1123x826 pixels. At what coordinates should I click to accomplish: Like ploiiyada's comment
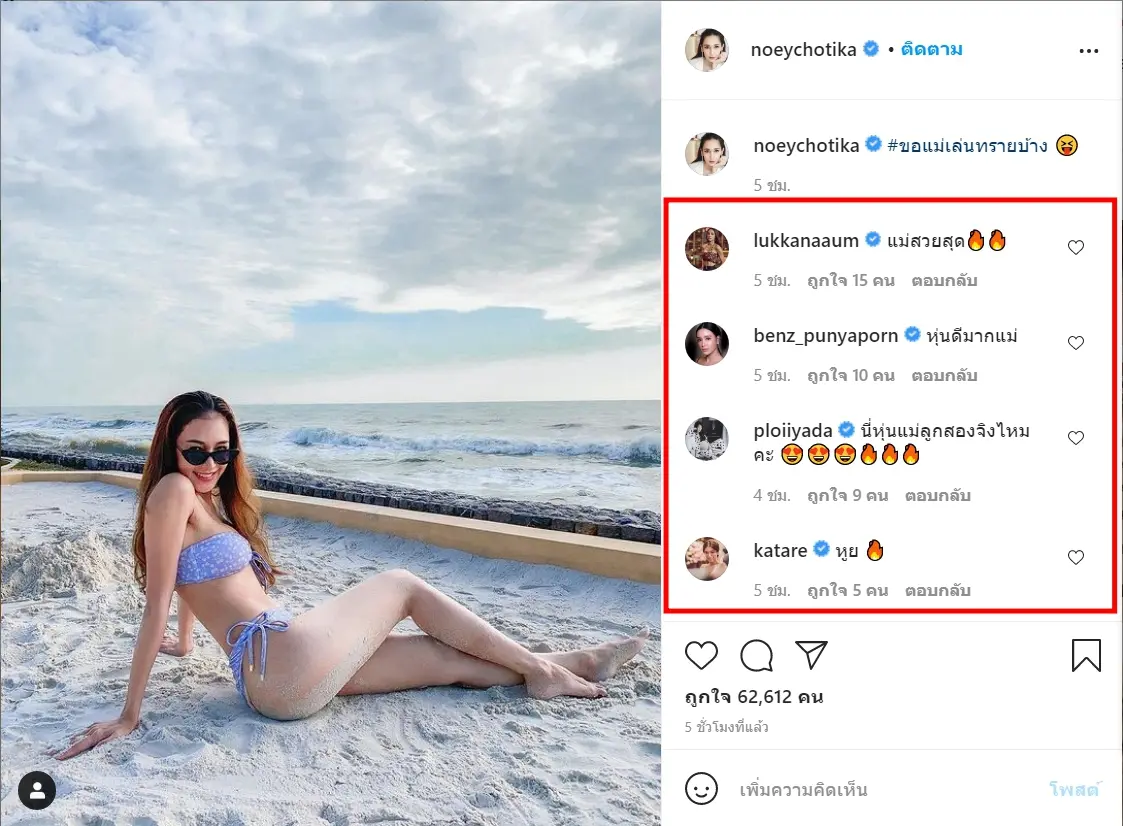[1076, 438]
